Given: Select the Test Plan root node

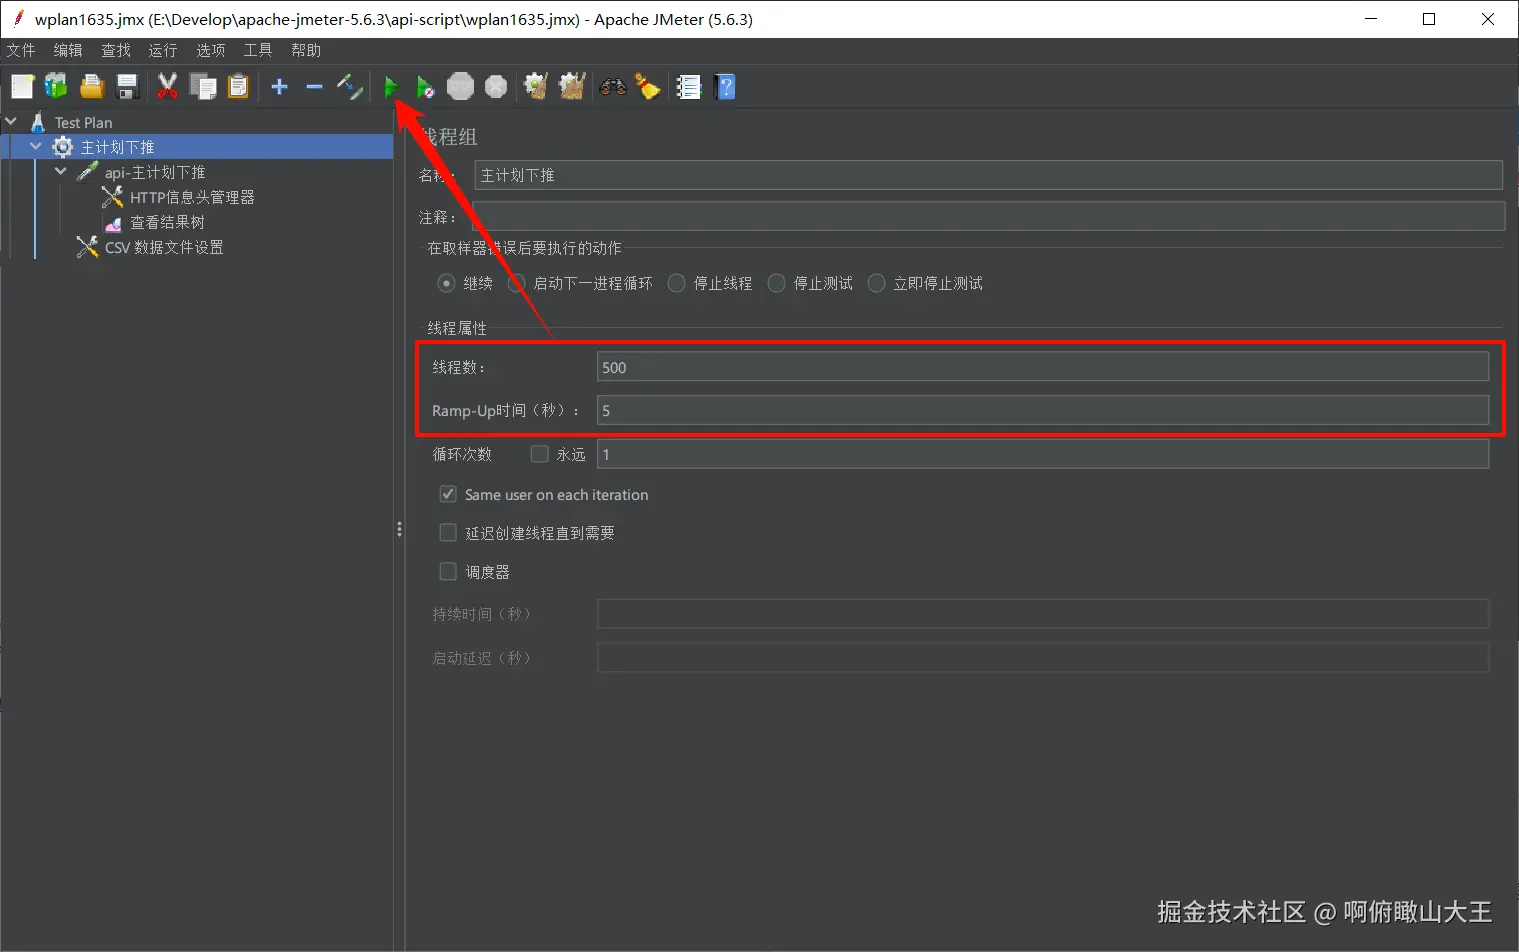Looking at the screenshot, I should [83, 122].
